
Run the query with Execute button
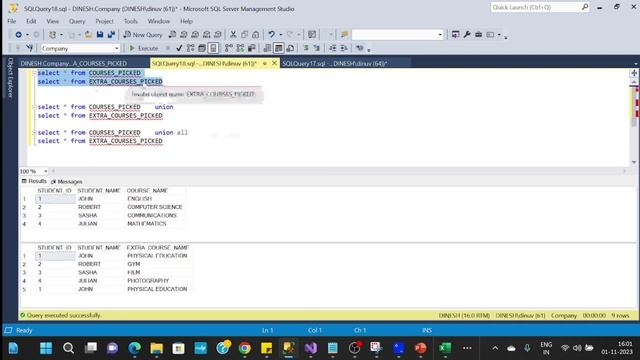[x=144, y=48]
